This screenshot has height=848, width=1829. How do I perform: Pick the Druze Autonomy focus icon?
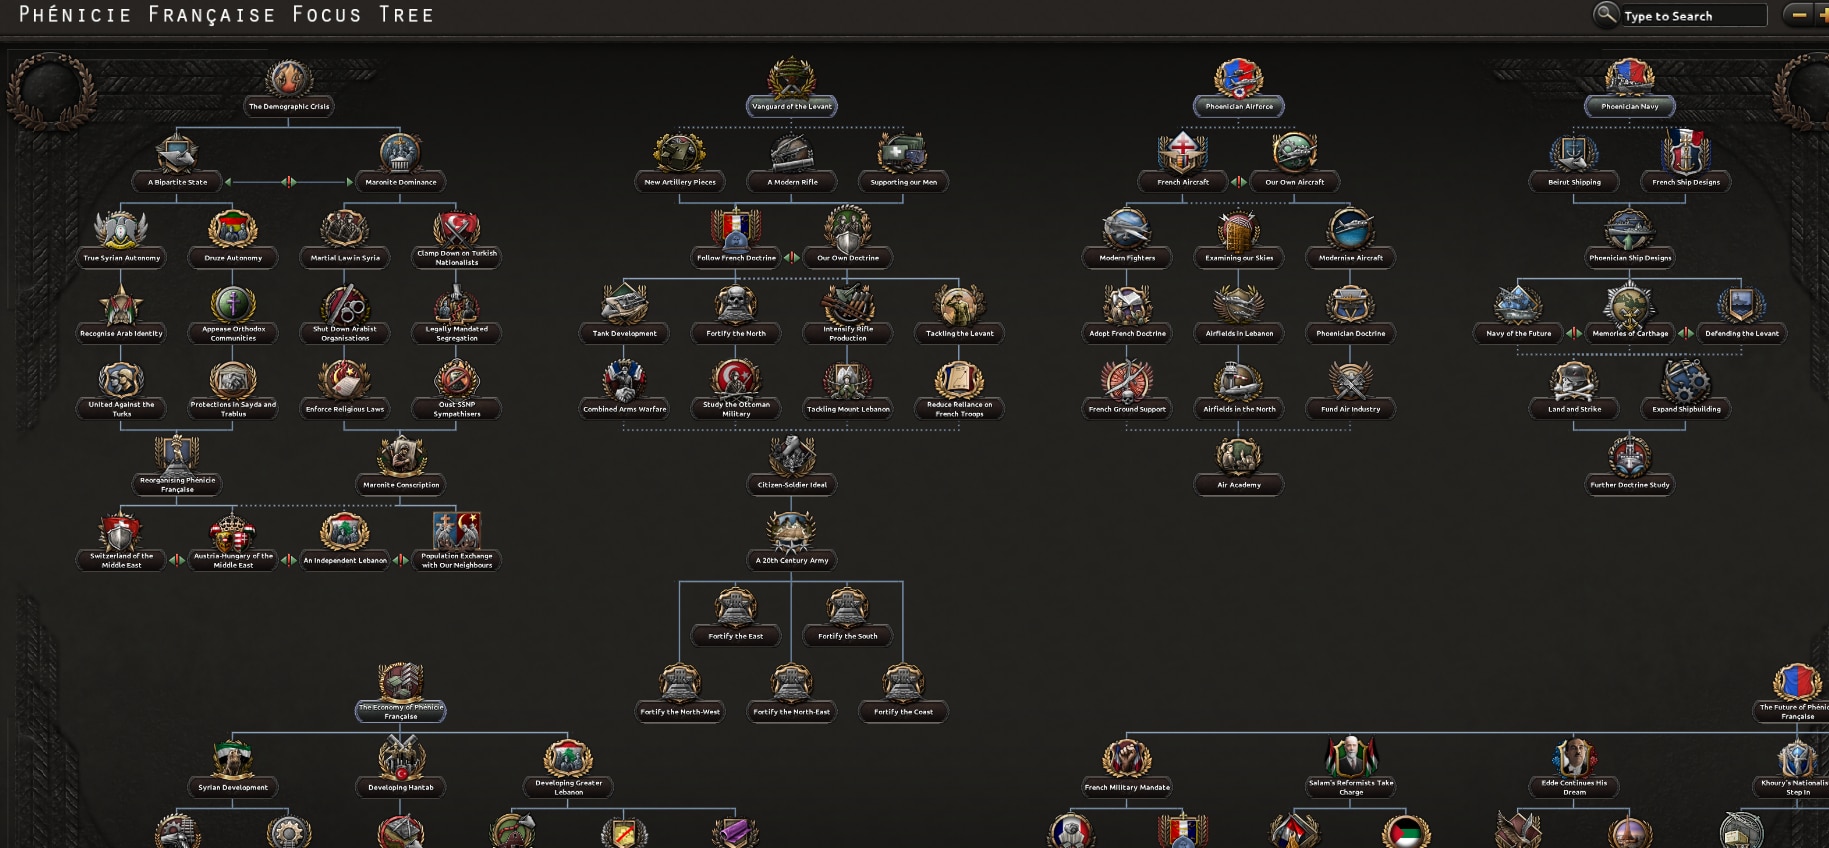click(233, 229)
